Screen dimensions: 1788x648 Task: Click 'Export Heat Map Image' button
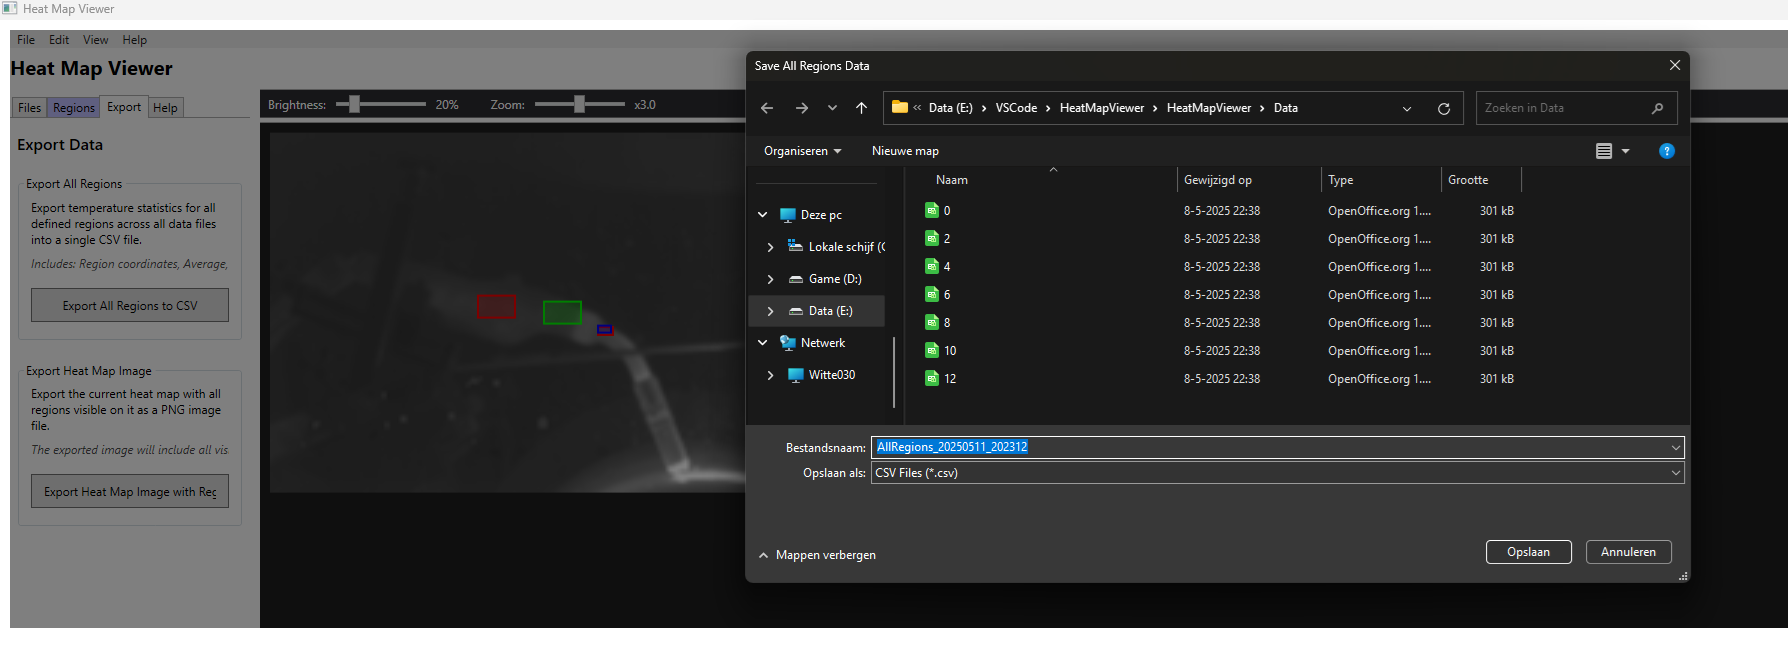tap(130, 492)
